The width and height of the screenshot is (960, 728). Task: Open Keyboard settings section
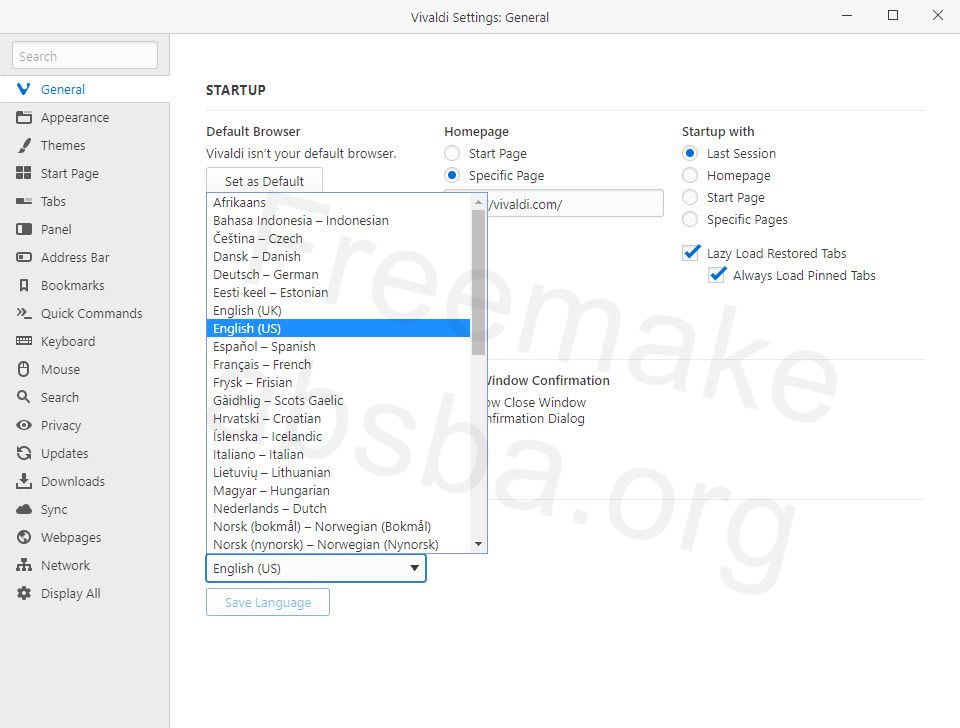[x=84, y=341]
